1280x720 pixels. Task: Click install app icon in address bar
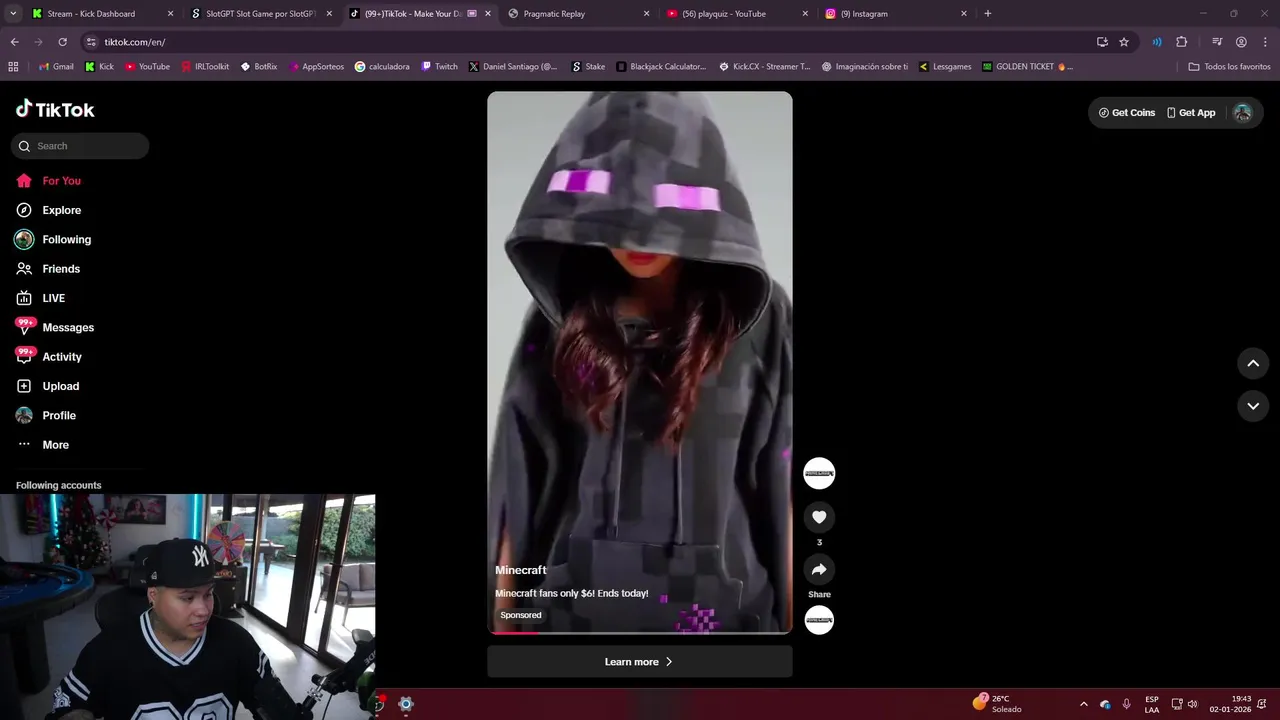(1102, 42)
